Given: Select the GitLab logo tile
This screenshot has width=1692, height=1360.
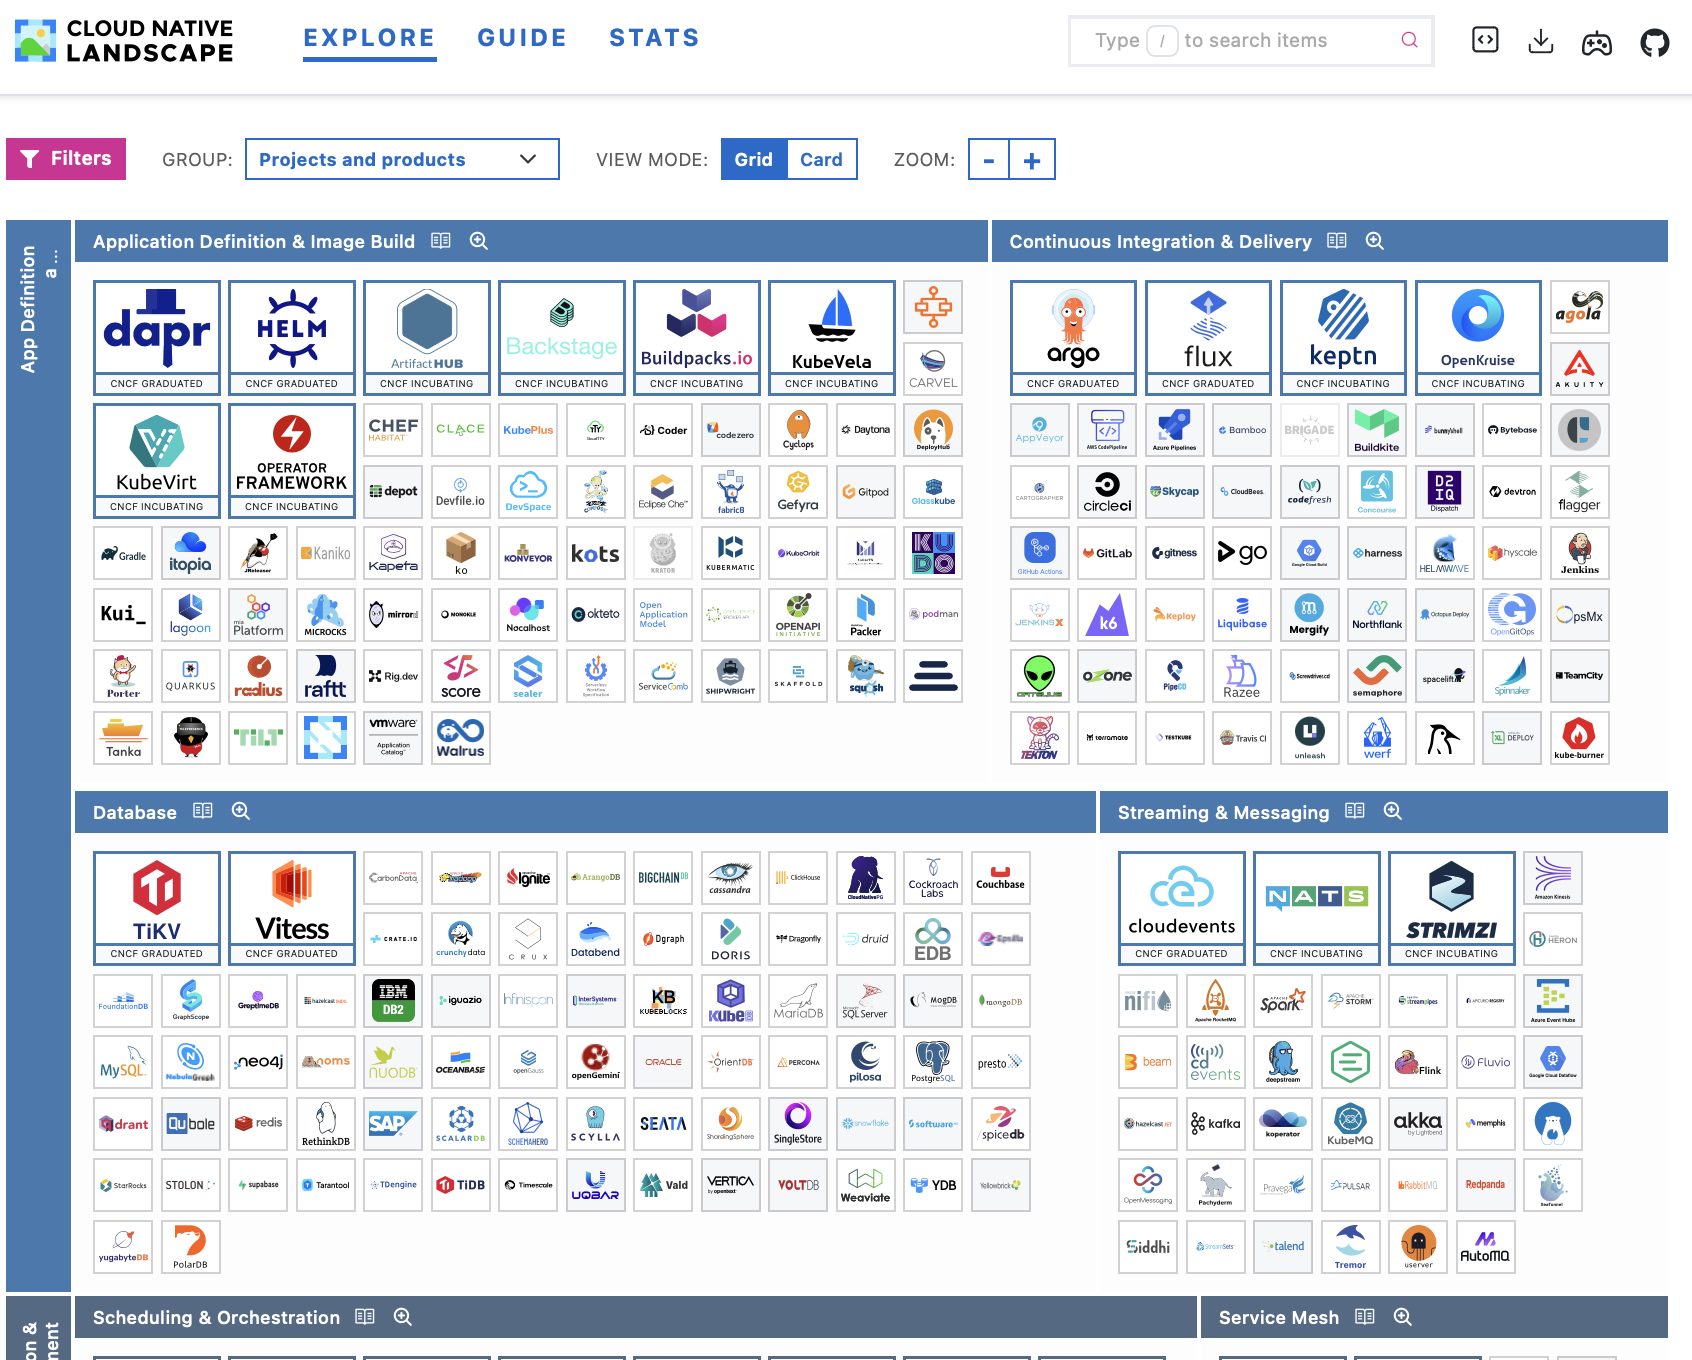Looking at the screenshot, I should [1107, 553].
